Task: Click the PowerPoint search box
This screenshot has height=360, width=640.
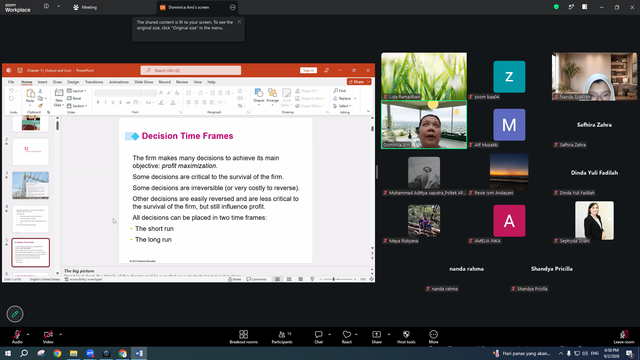Action: 191,70
